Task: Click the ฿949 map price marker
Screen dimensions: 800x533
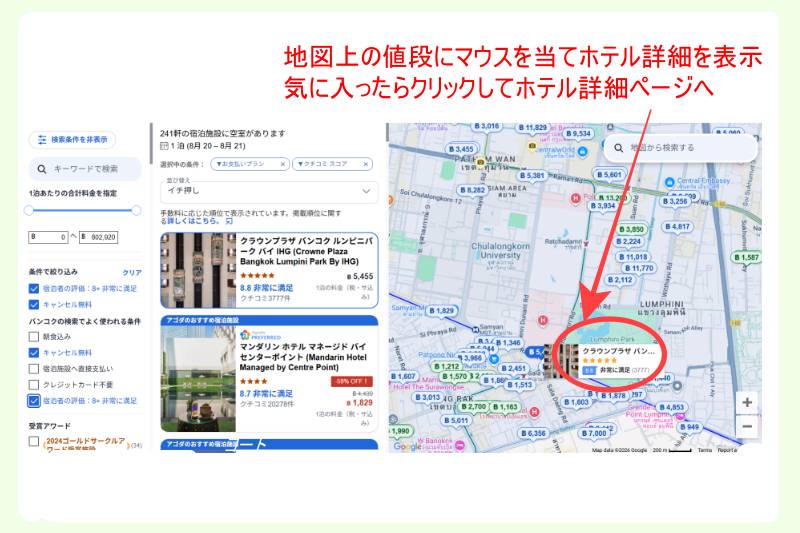Action: pos(689,427)
